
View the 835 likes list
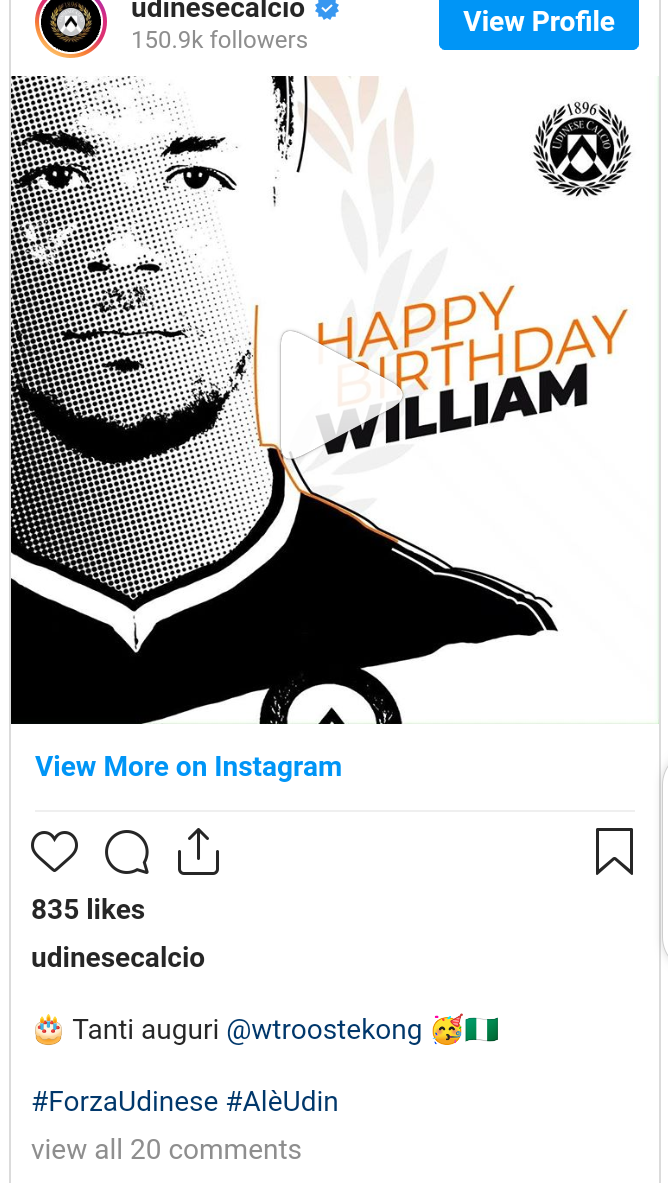click(x=88, y=910)
